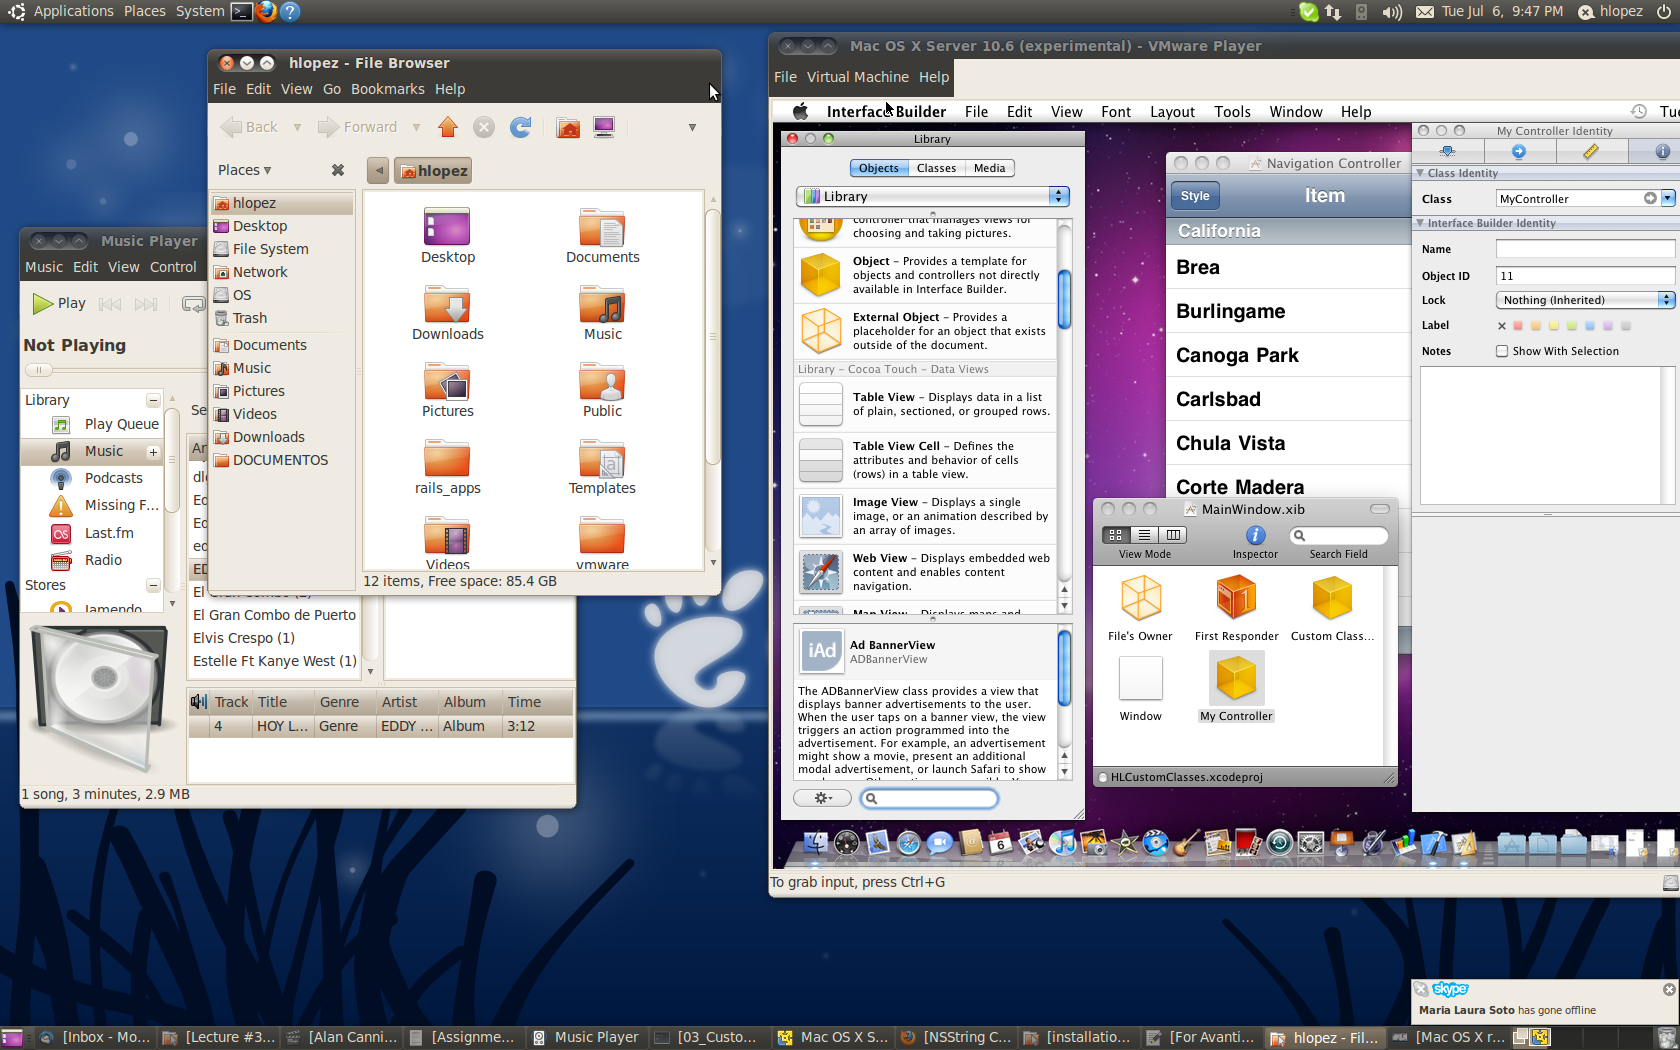Close the Places sidebar

pos(338,170)
